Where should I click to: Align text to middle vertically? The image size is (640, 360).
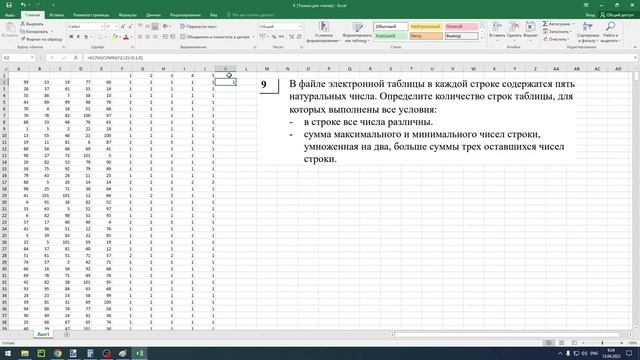[147, 27]
